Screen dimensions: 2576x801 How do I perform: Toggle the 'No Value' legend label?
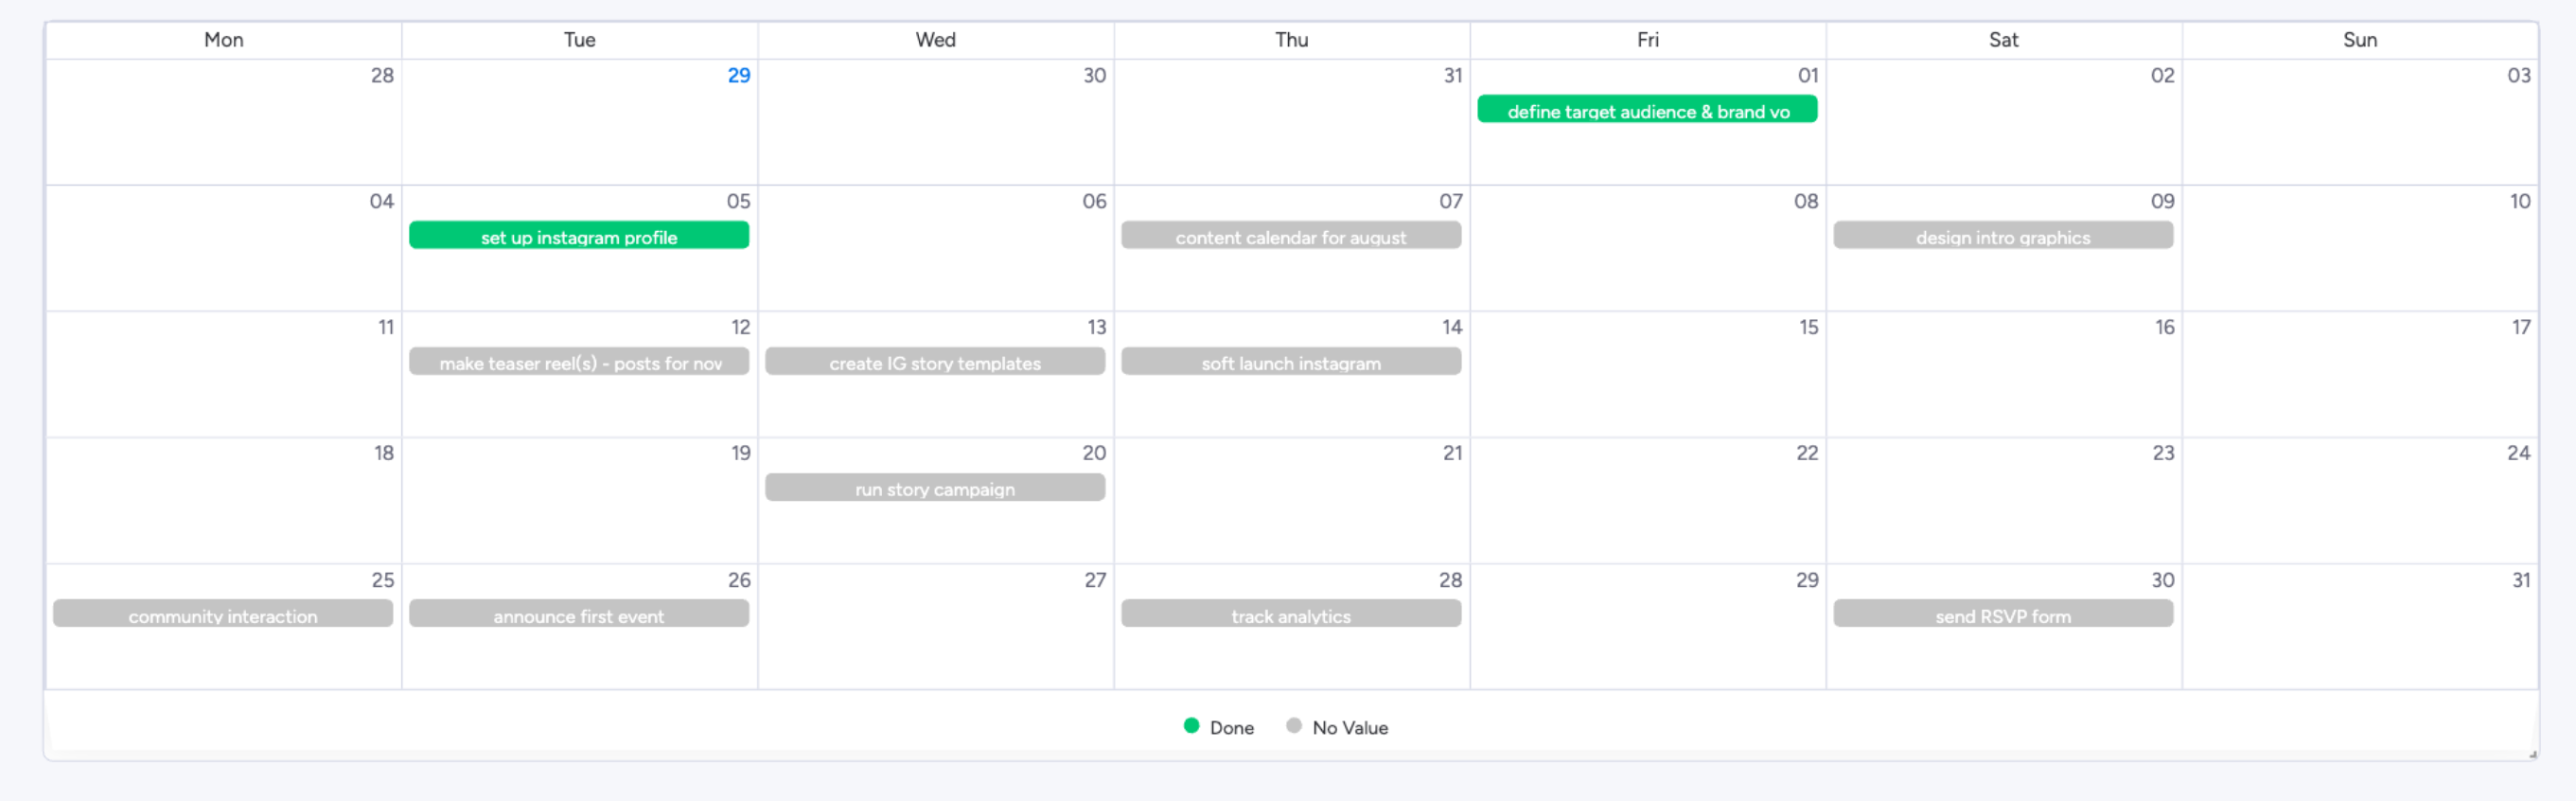coord(1349,728)
